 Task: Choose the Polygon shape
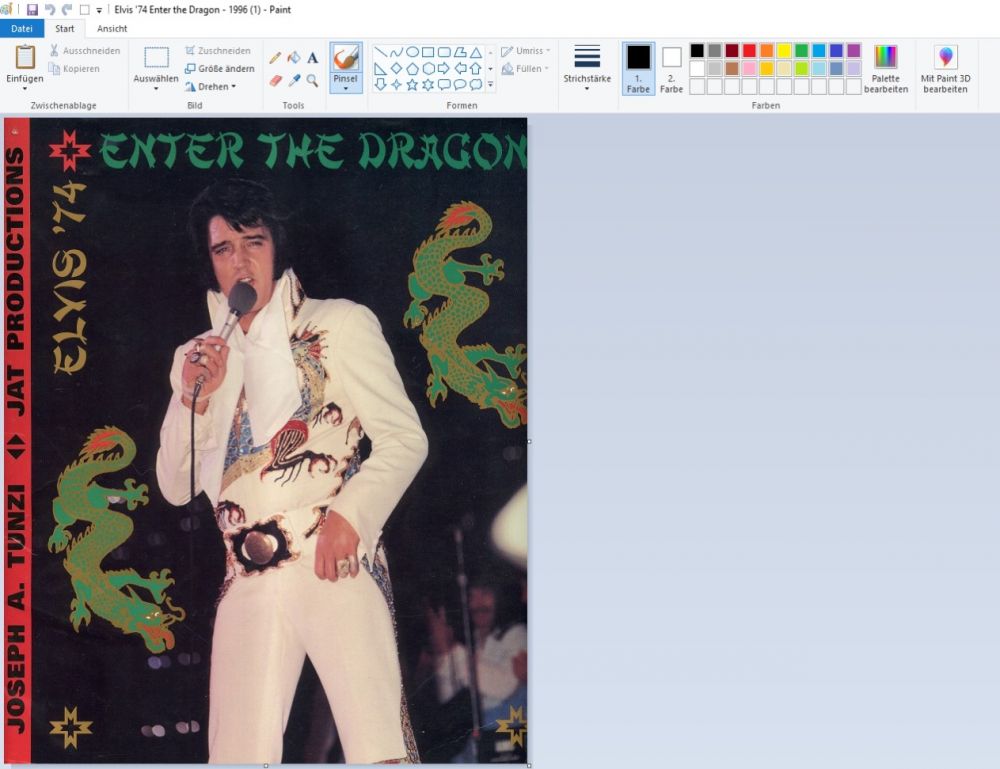pyautogui.click(x=460, y=52)
